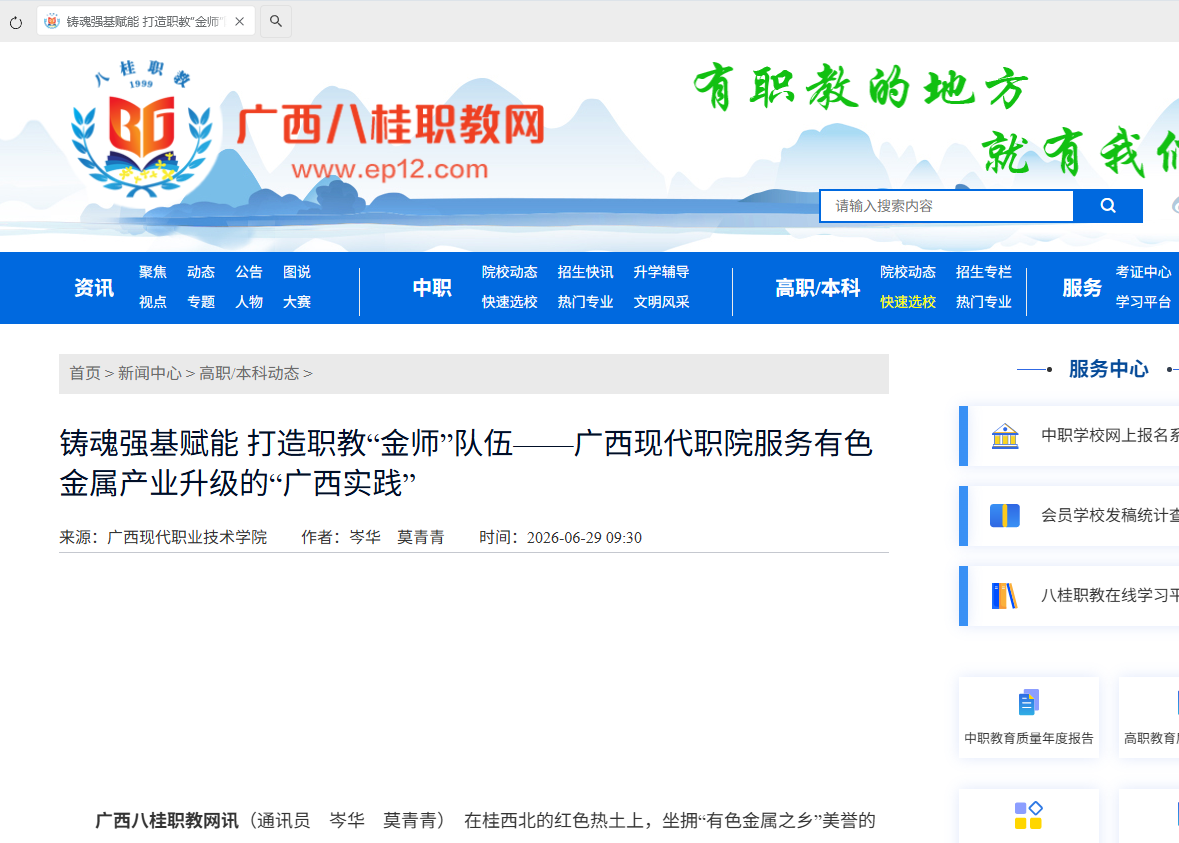Open 热门专业 under 中职

pos(586,302)
